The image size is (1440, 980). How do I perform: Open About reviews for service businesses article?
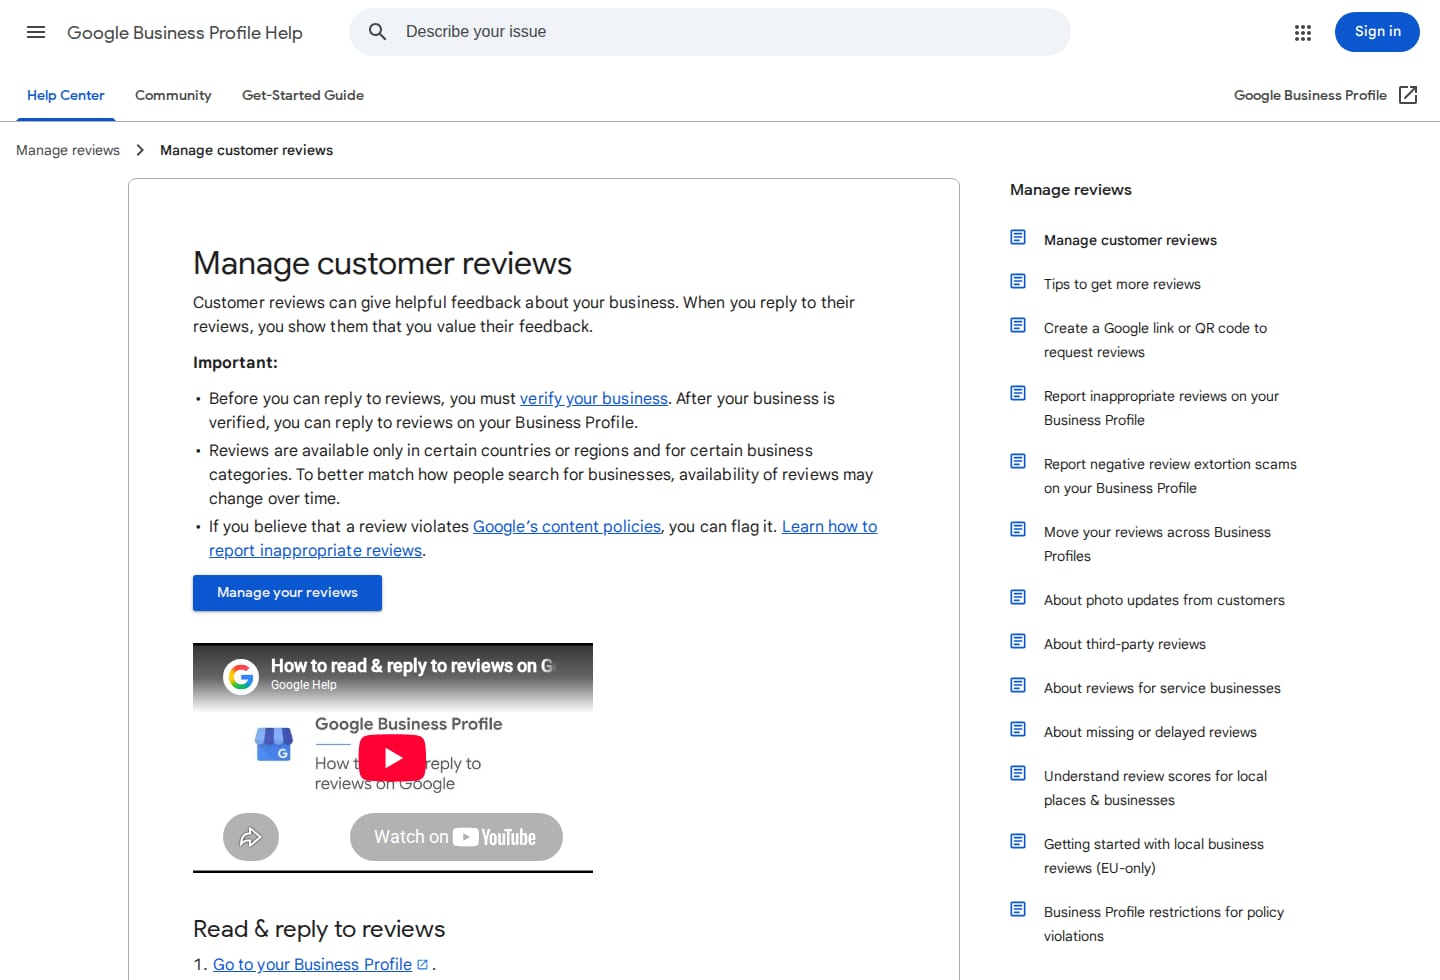(1162, 688)
